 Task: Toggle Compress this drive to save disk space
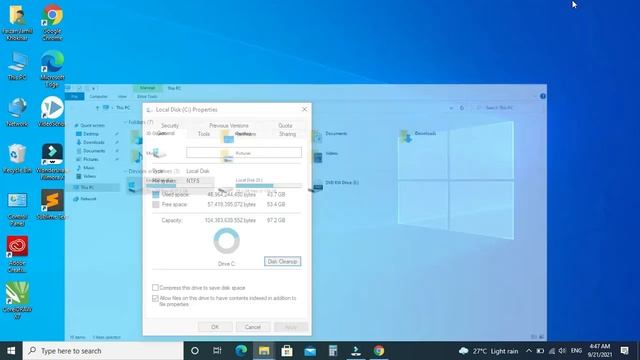pyautogui.click(x=155, y=288)
